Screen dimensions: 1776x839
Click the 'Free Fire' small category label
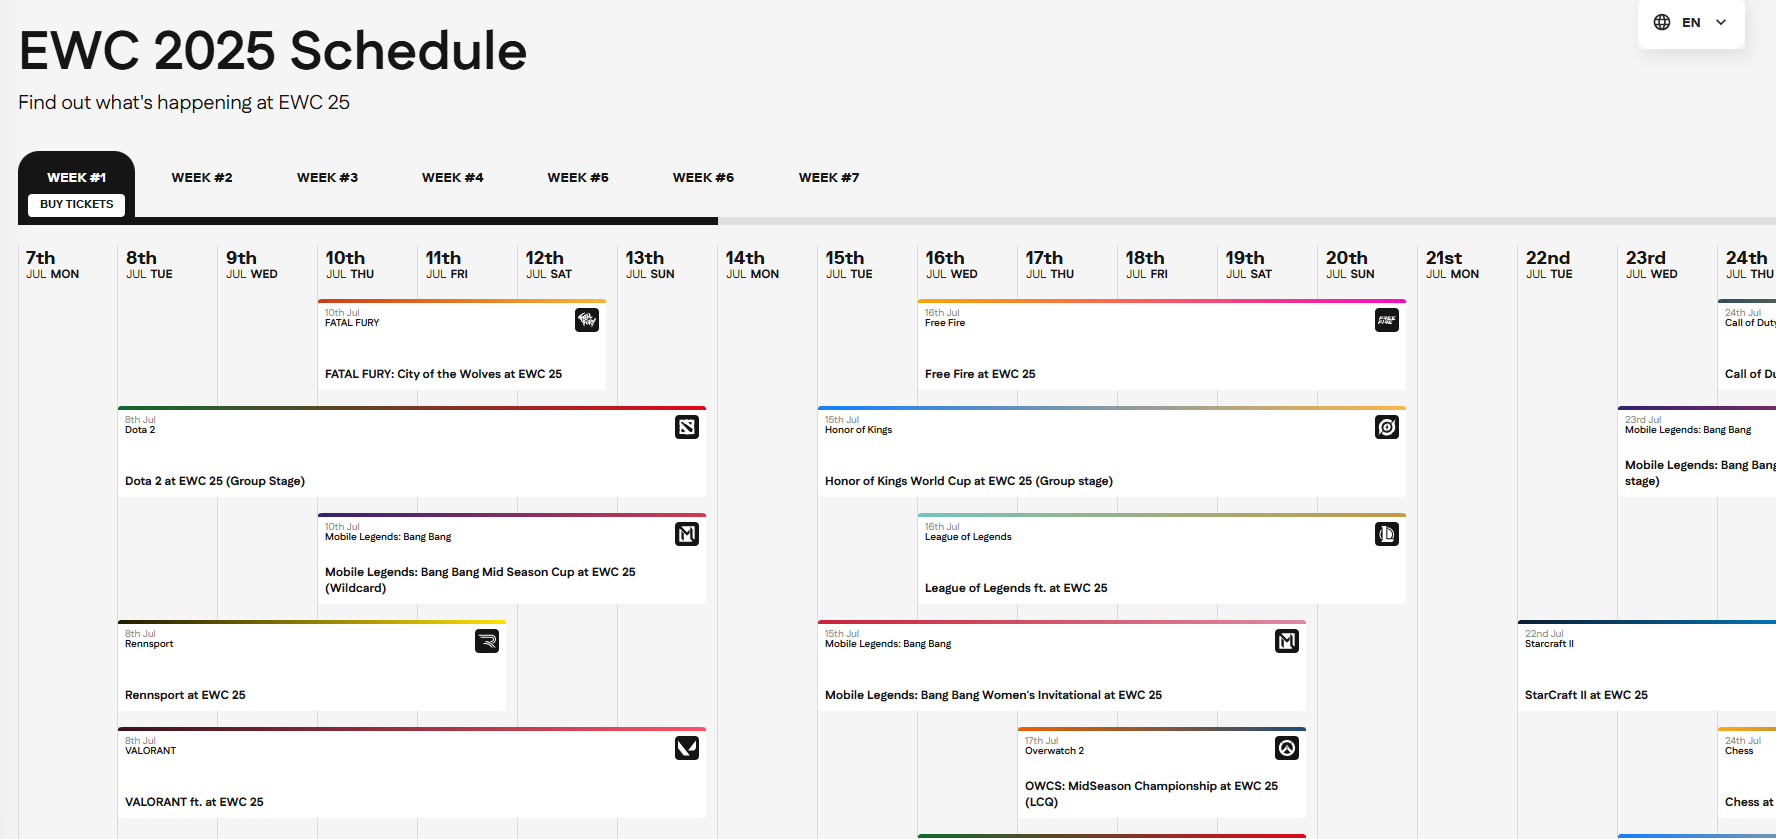pyautogui.click(x=945, y=323)
